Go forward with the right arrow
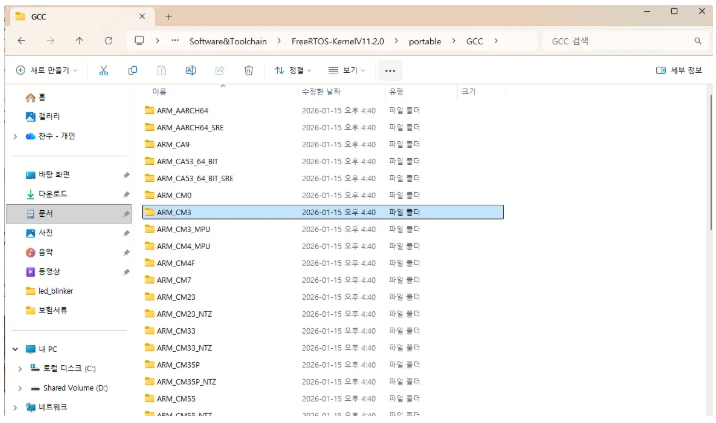Viewport: 716px width, 423px height. [50, 41]
